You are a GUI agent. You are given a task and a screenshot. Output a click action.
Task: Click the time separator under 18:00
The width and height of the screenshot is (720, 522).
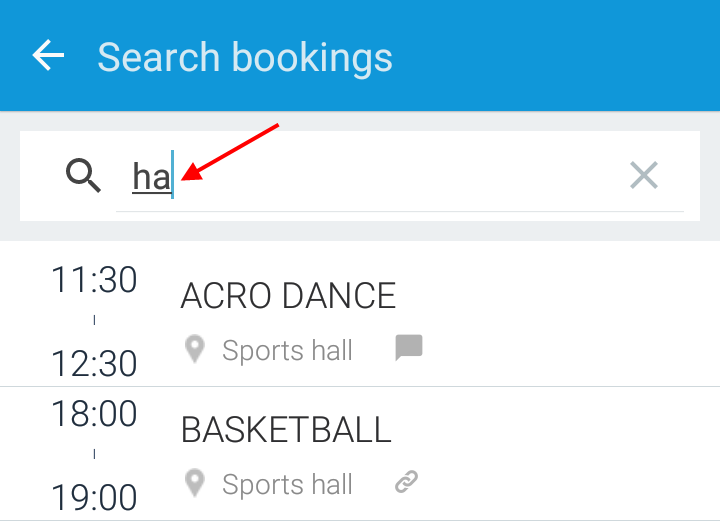pyautogui.click(x=94, y=454)
